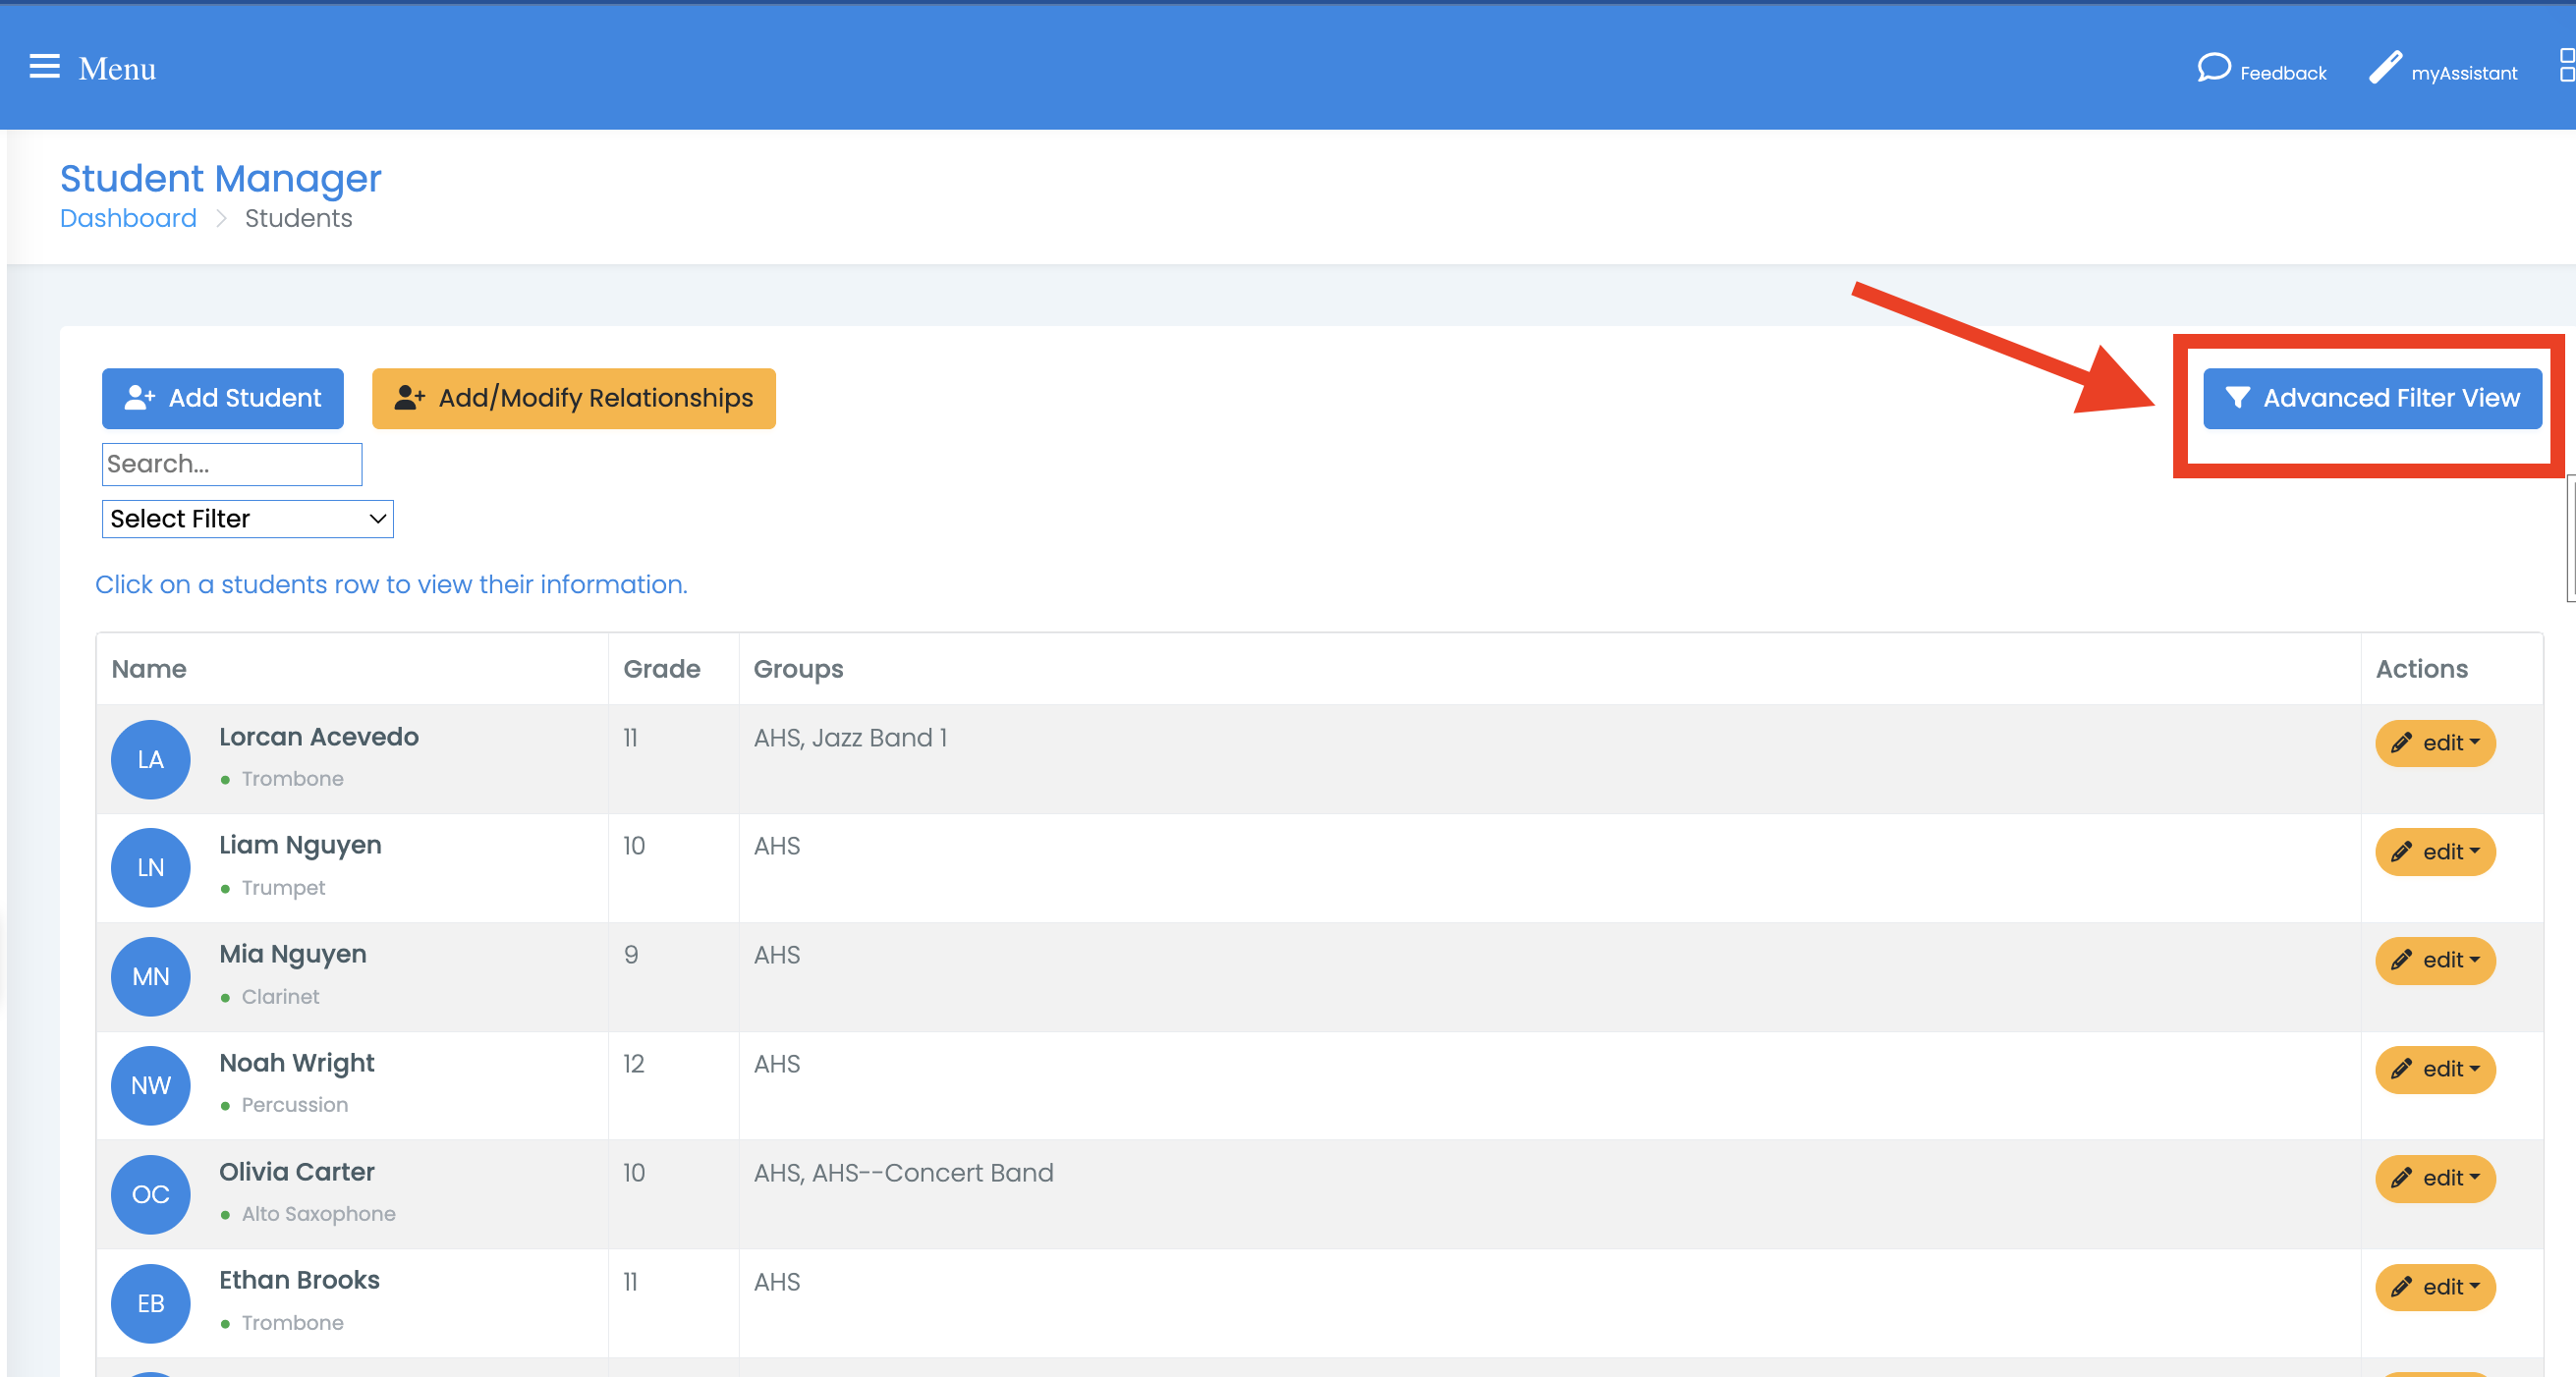Click the Add Student button
This screenshot has width=2576, height=1377.
(223, 398)
